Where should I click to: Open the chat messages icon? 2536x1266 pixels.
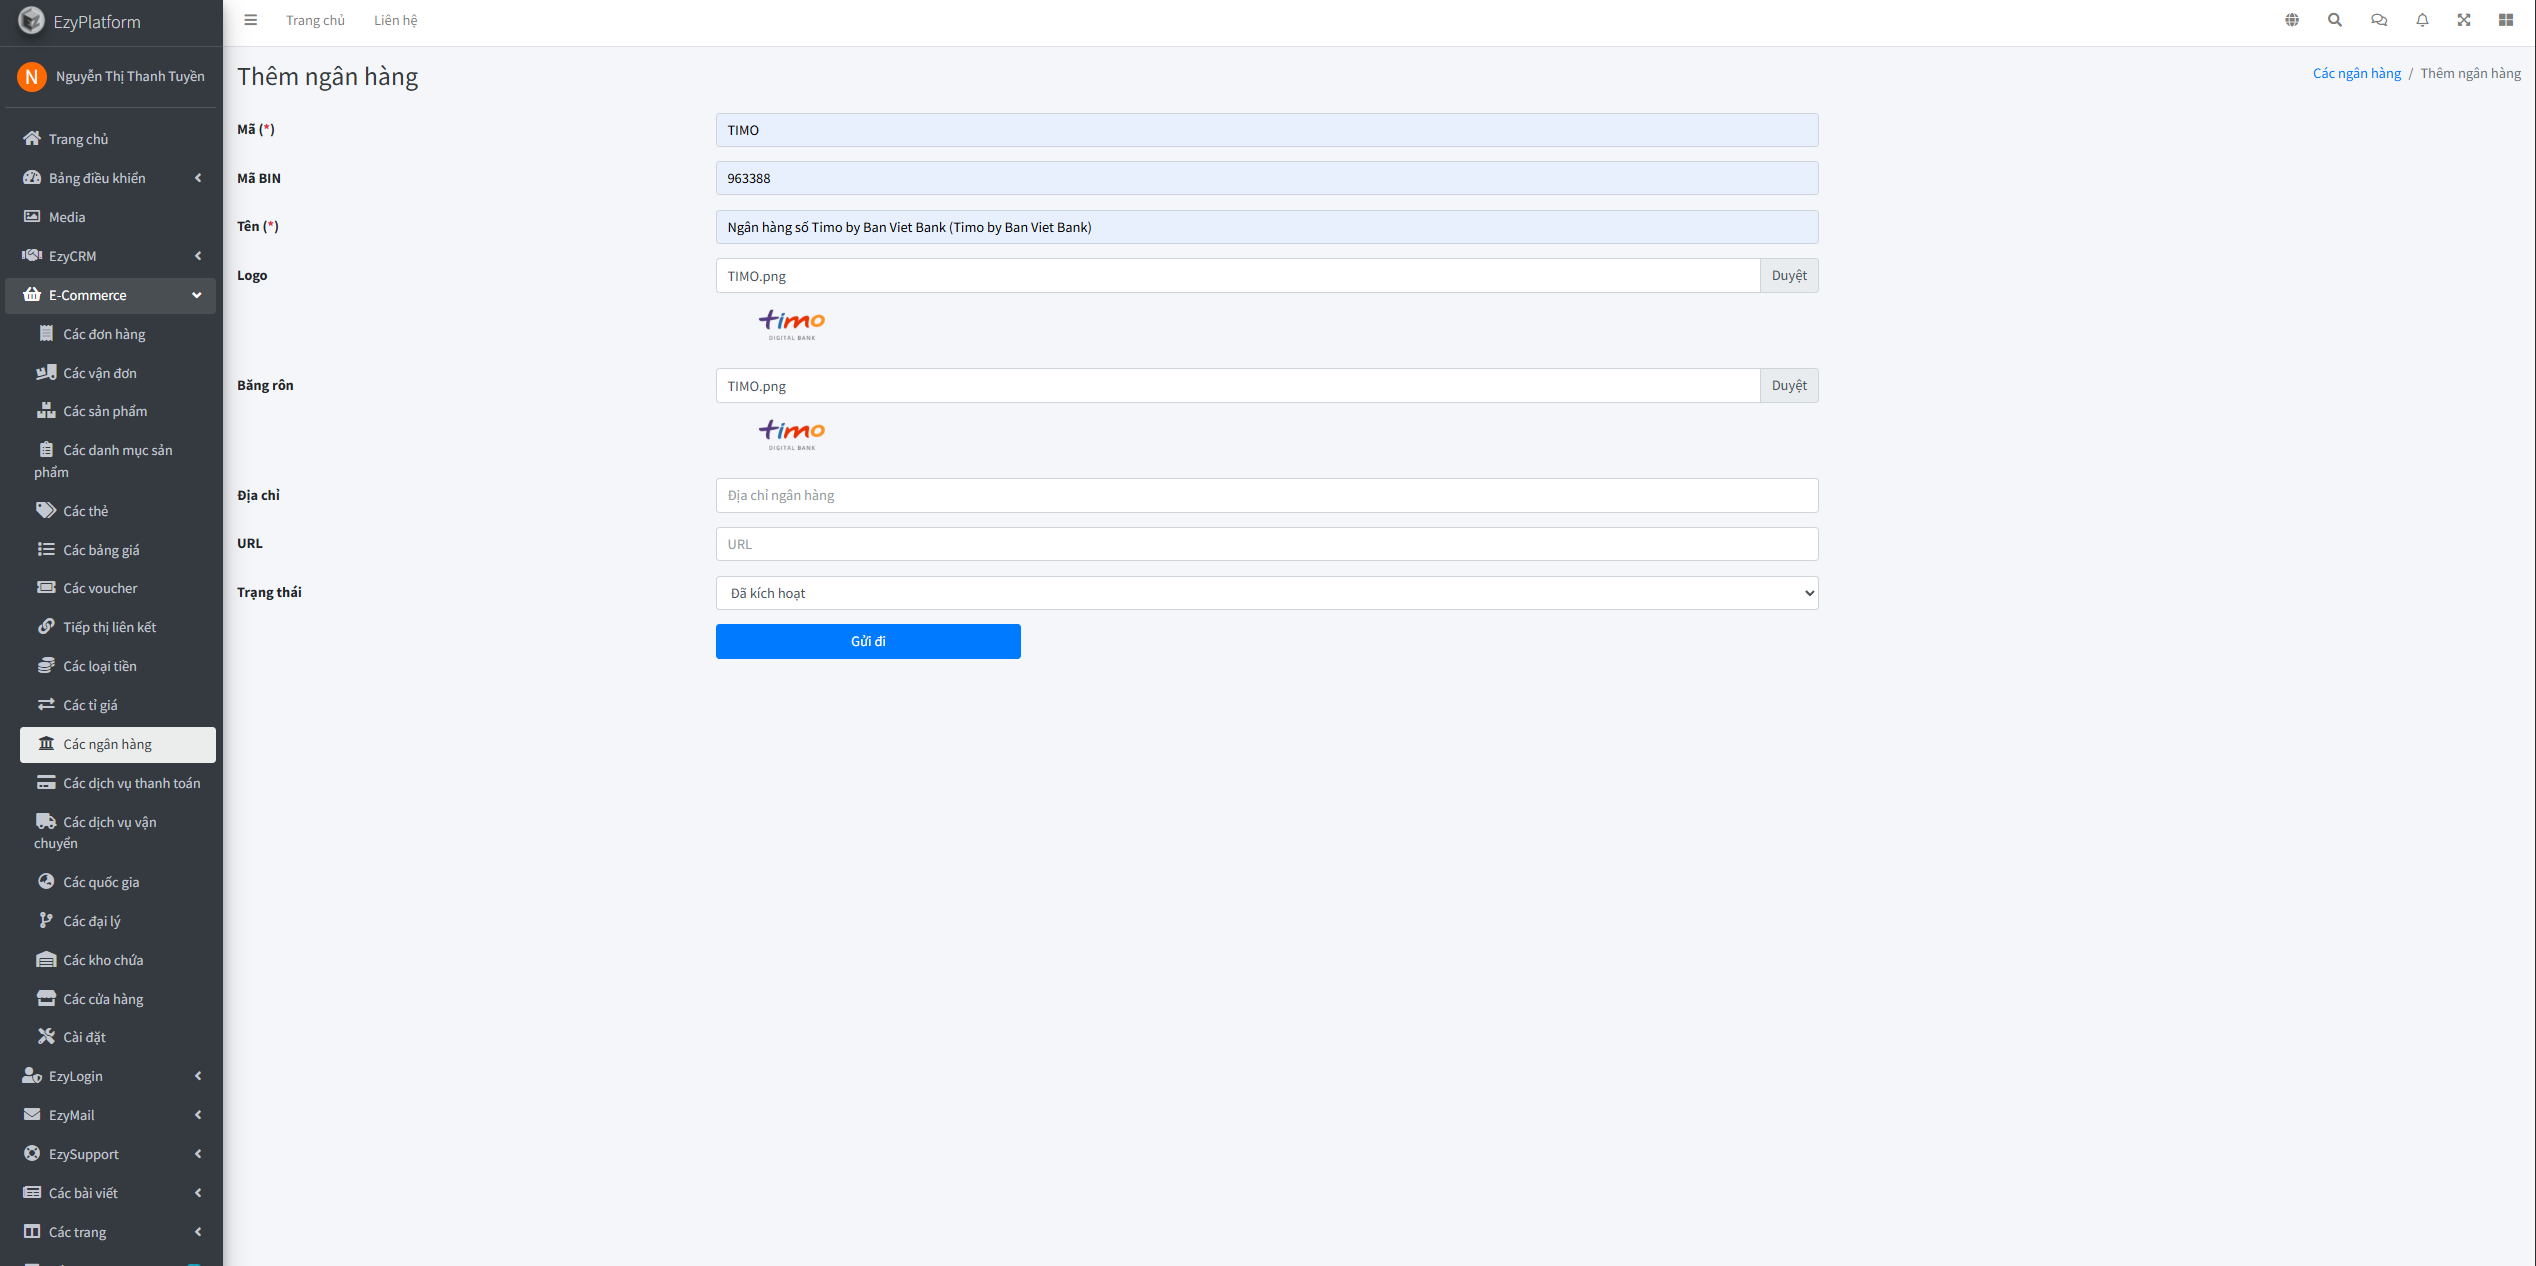[2379, 20]
